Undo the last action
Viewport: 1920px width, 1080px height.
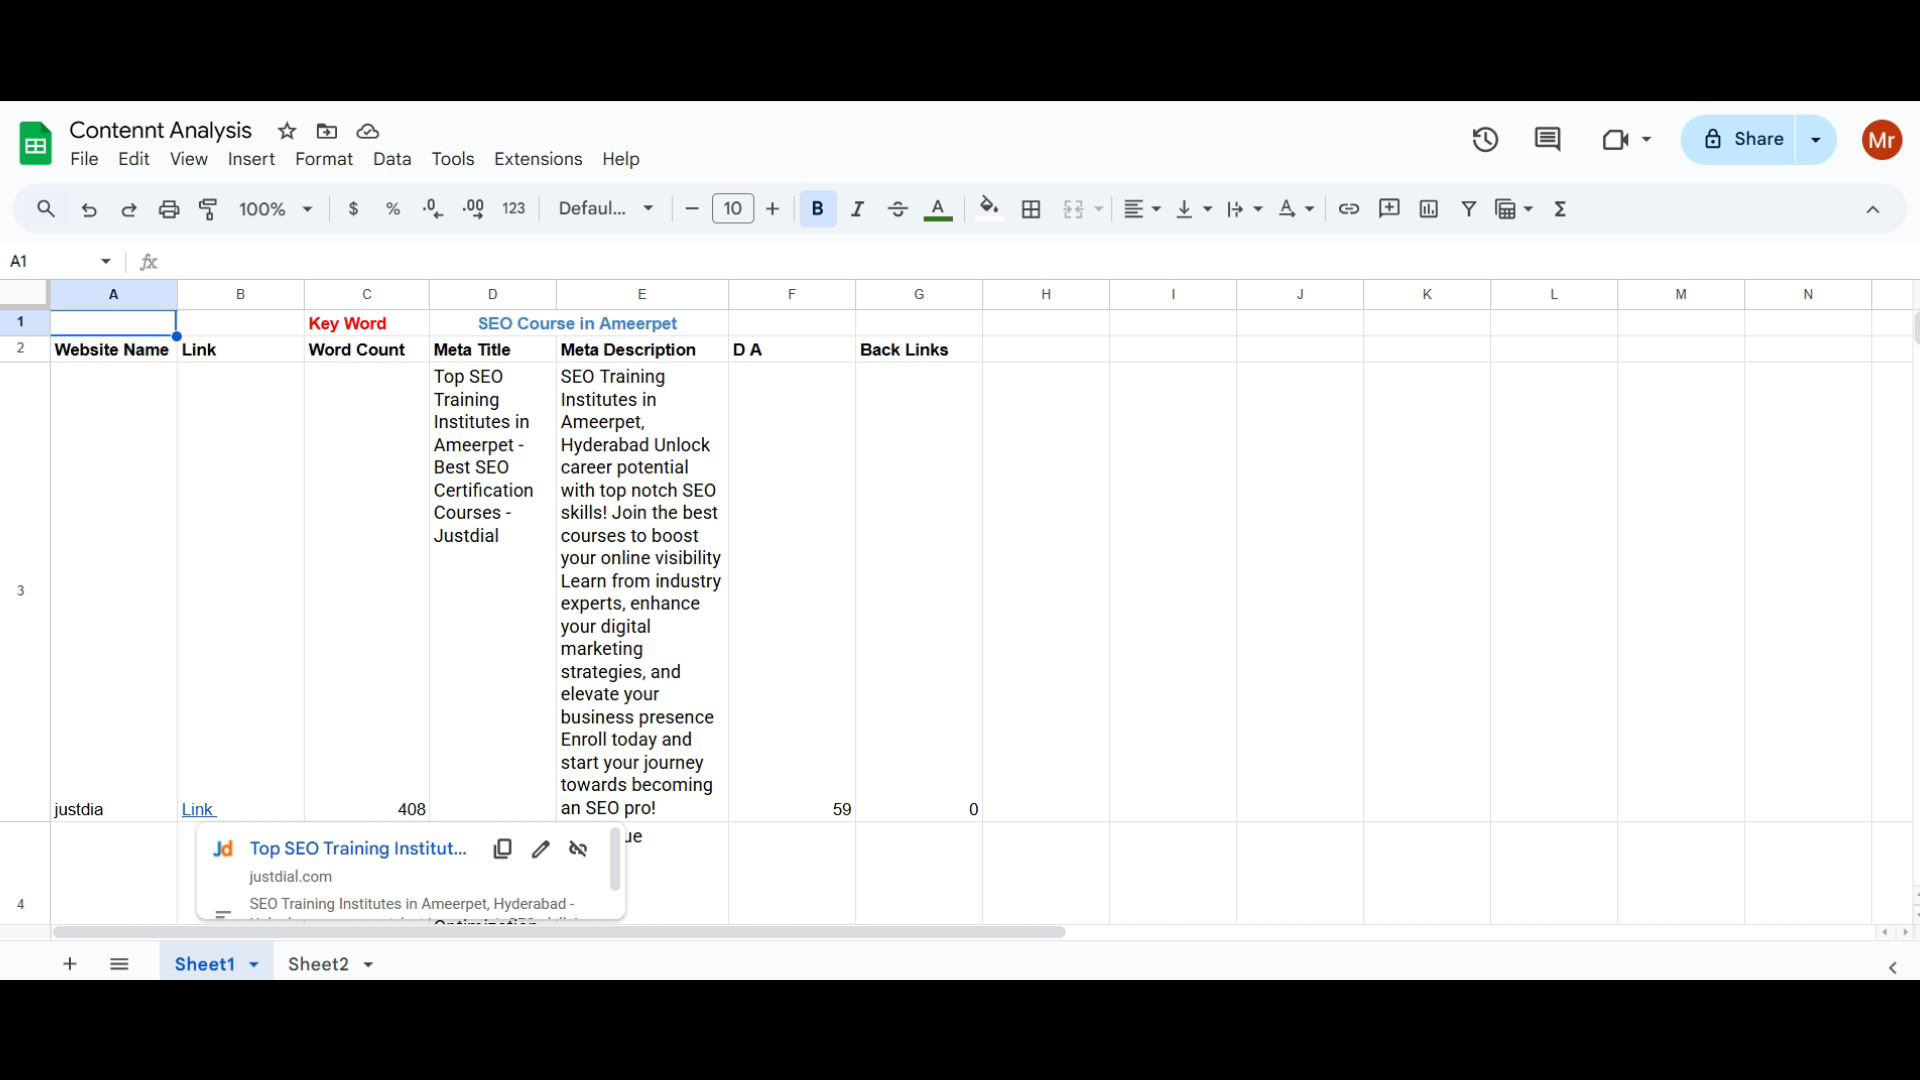pos(89,209)
